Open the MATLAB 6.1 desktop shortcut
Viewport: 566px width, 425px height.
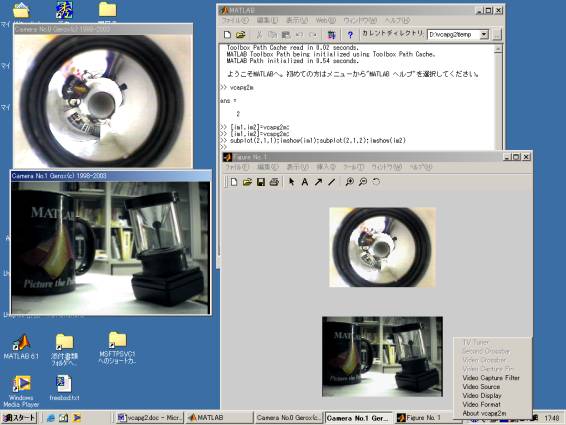click(21, 347)
